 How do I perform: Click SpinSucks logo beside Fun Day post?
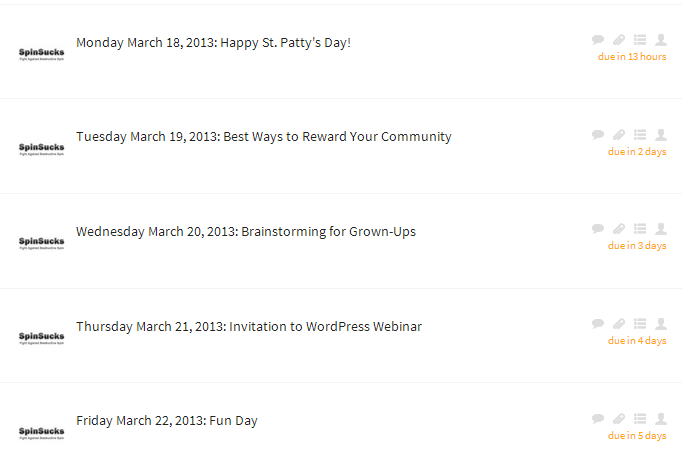point(41,432)
